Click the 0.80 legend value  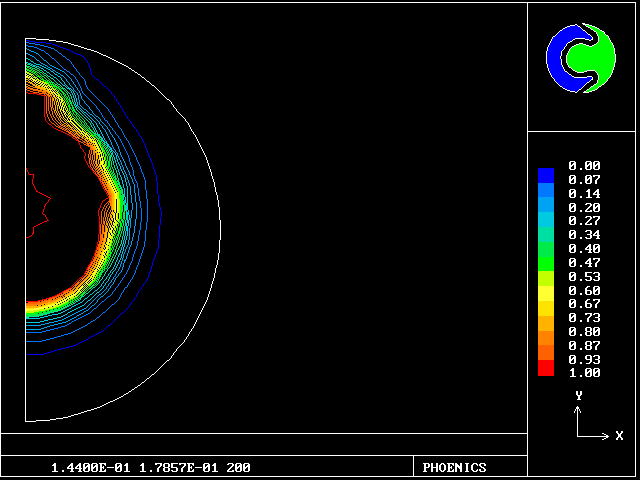coord(584,331)
